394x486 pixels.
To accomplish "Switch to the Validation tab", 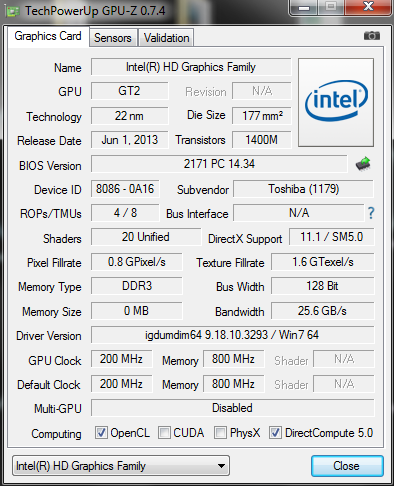I will tap(166, 38).
